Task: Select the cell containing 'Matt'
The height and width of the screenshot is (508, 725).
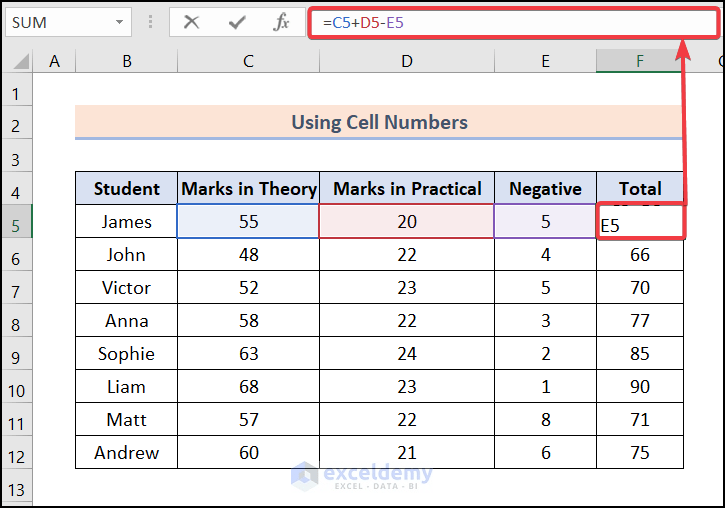Action: click(126, 419)
